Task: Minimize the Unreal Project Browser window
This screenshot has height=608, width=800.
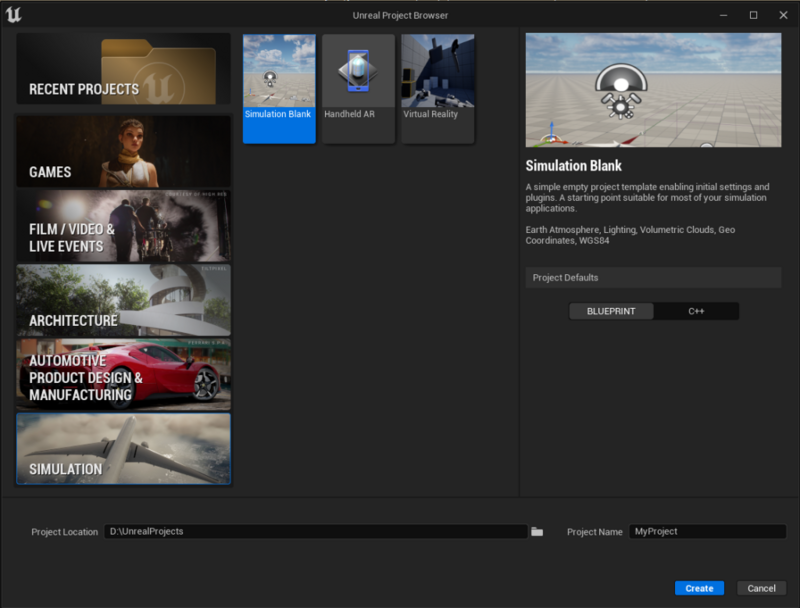Action: [723, 15]
